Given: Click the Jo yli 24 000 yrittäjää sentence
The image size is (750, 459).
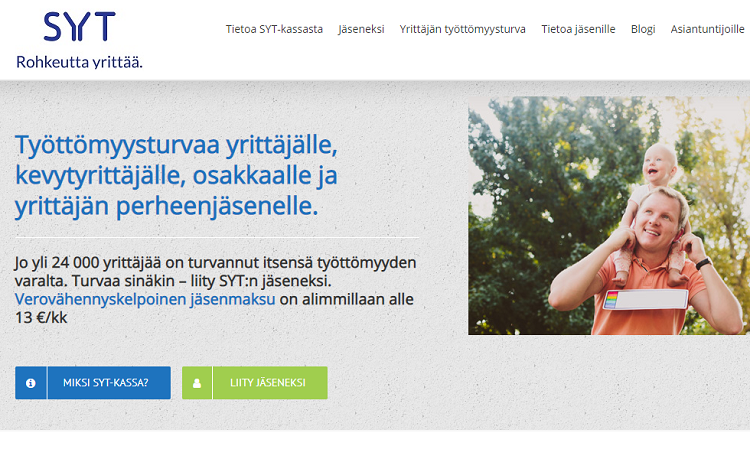Looking at the screenshot, I should point(215,272).
